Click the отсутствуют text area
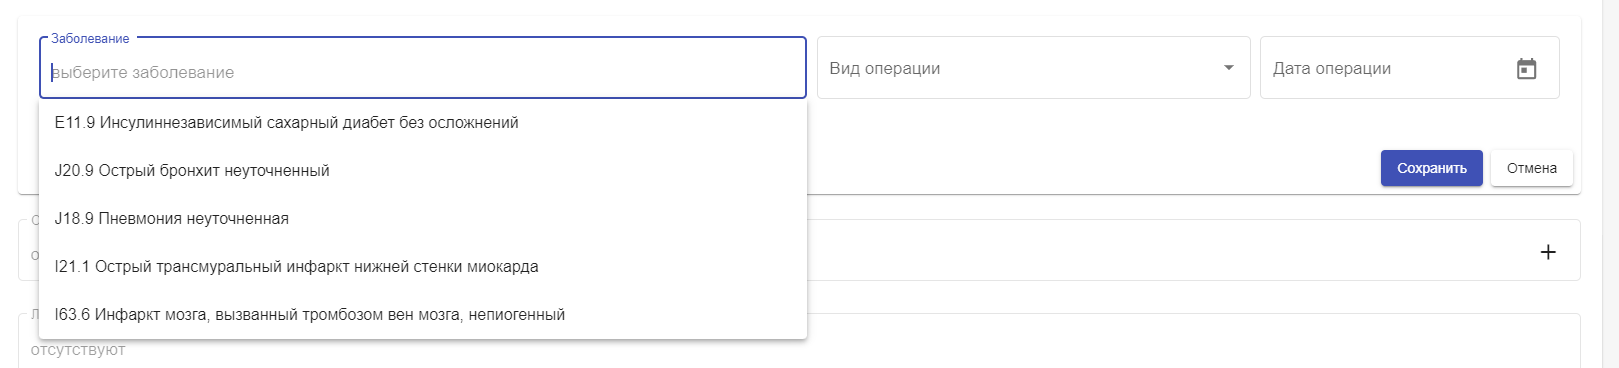 [x=78, y=350]
